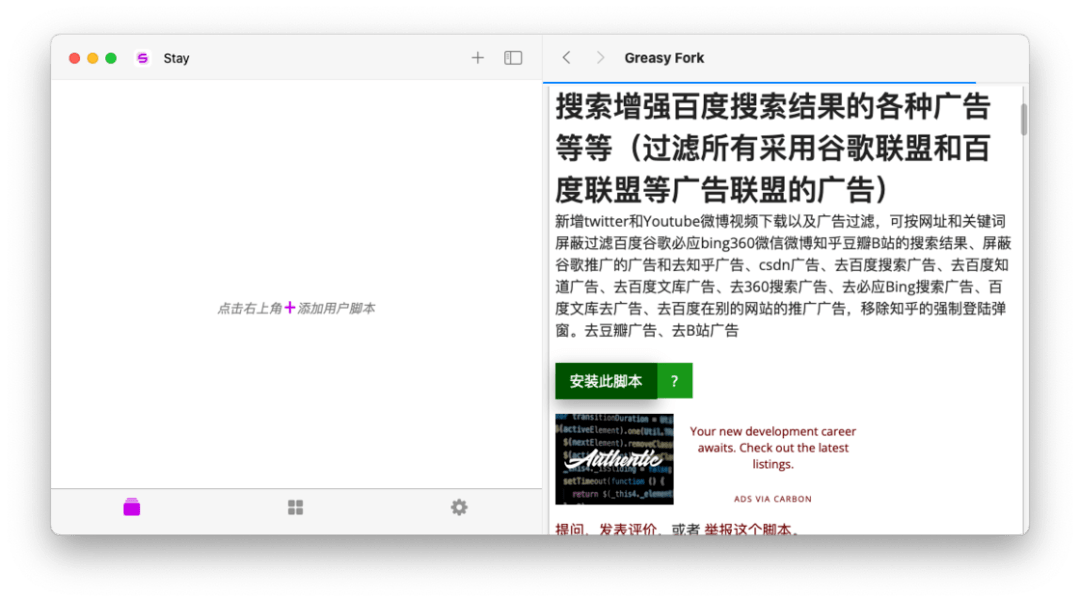Click the script title heading 搜索增强百度搜索结果
The image size is (1080, 602).
pyautogui.click(x=773, y=148)
